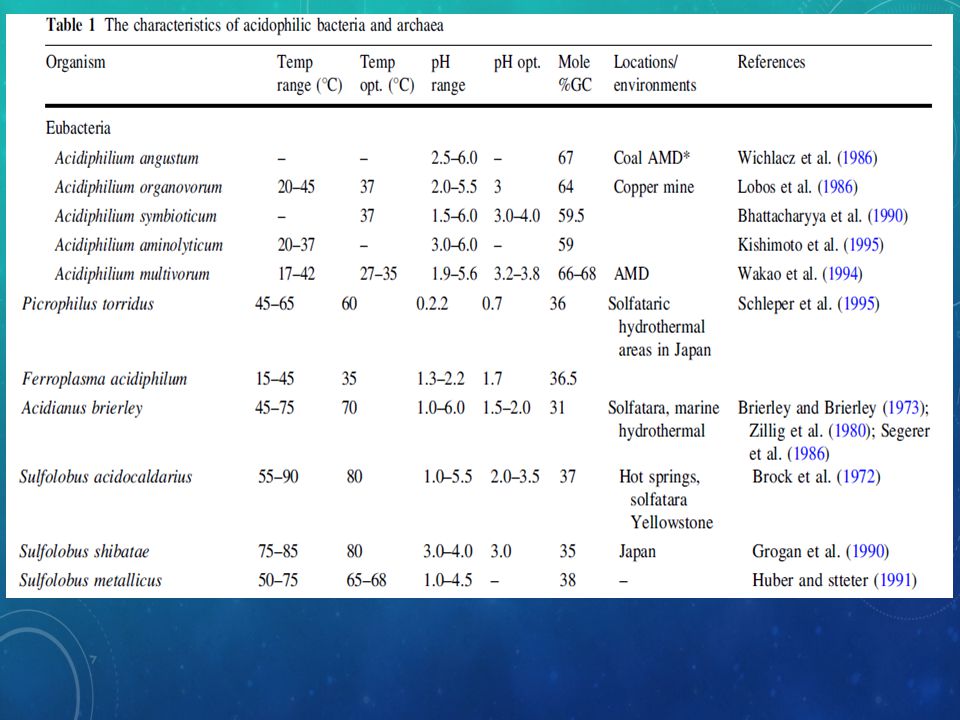This screenshot has width=960, height=720.
Task: Open the 1995 link for Kishimoto et al.
Action: [x=863, y=245]
